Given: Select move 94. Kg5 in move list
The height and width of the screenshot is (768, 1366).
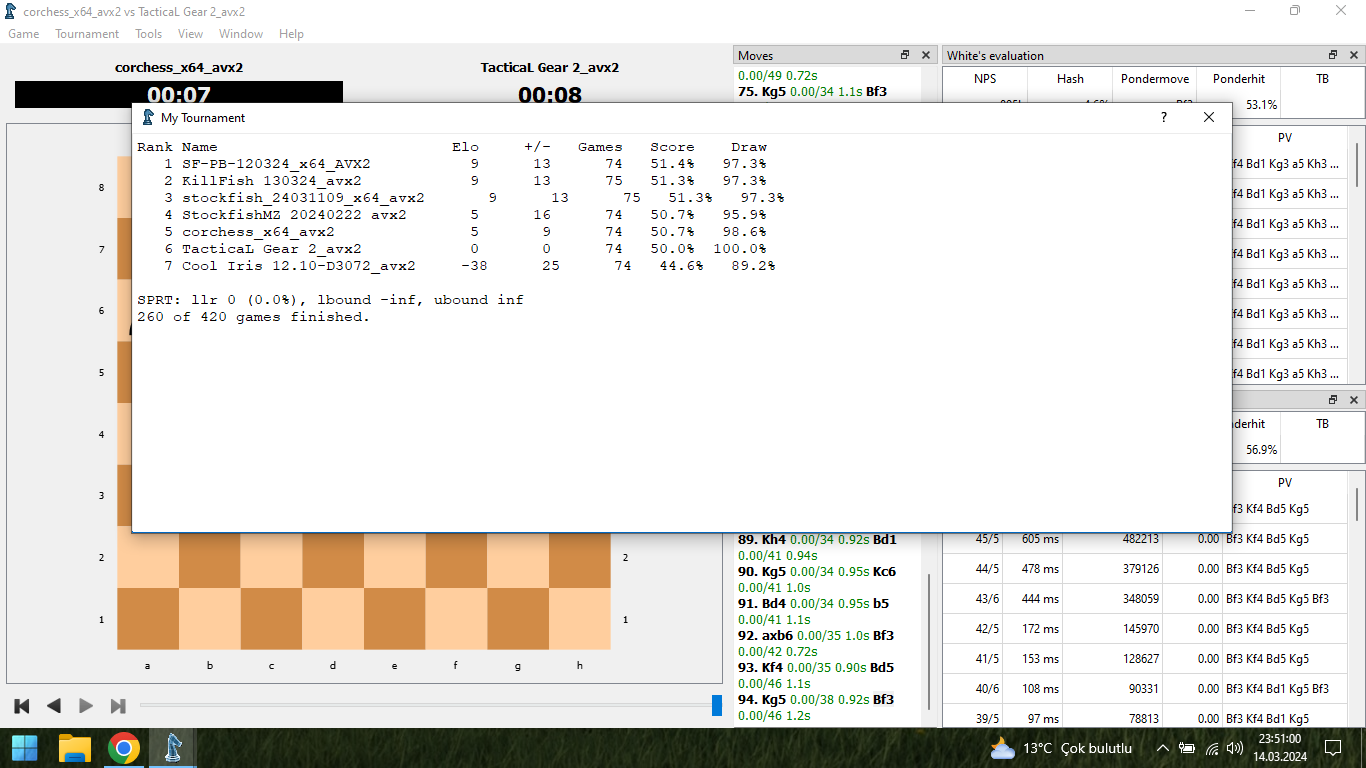Looking at the screenshot, I should coord(762,699).
